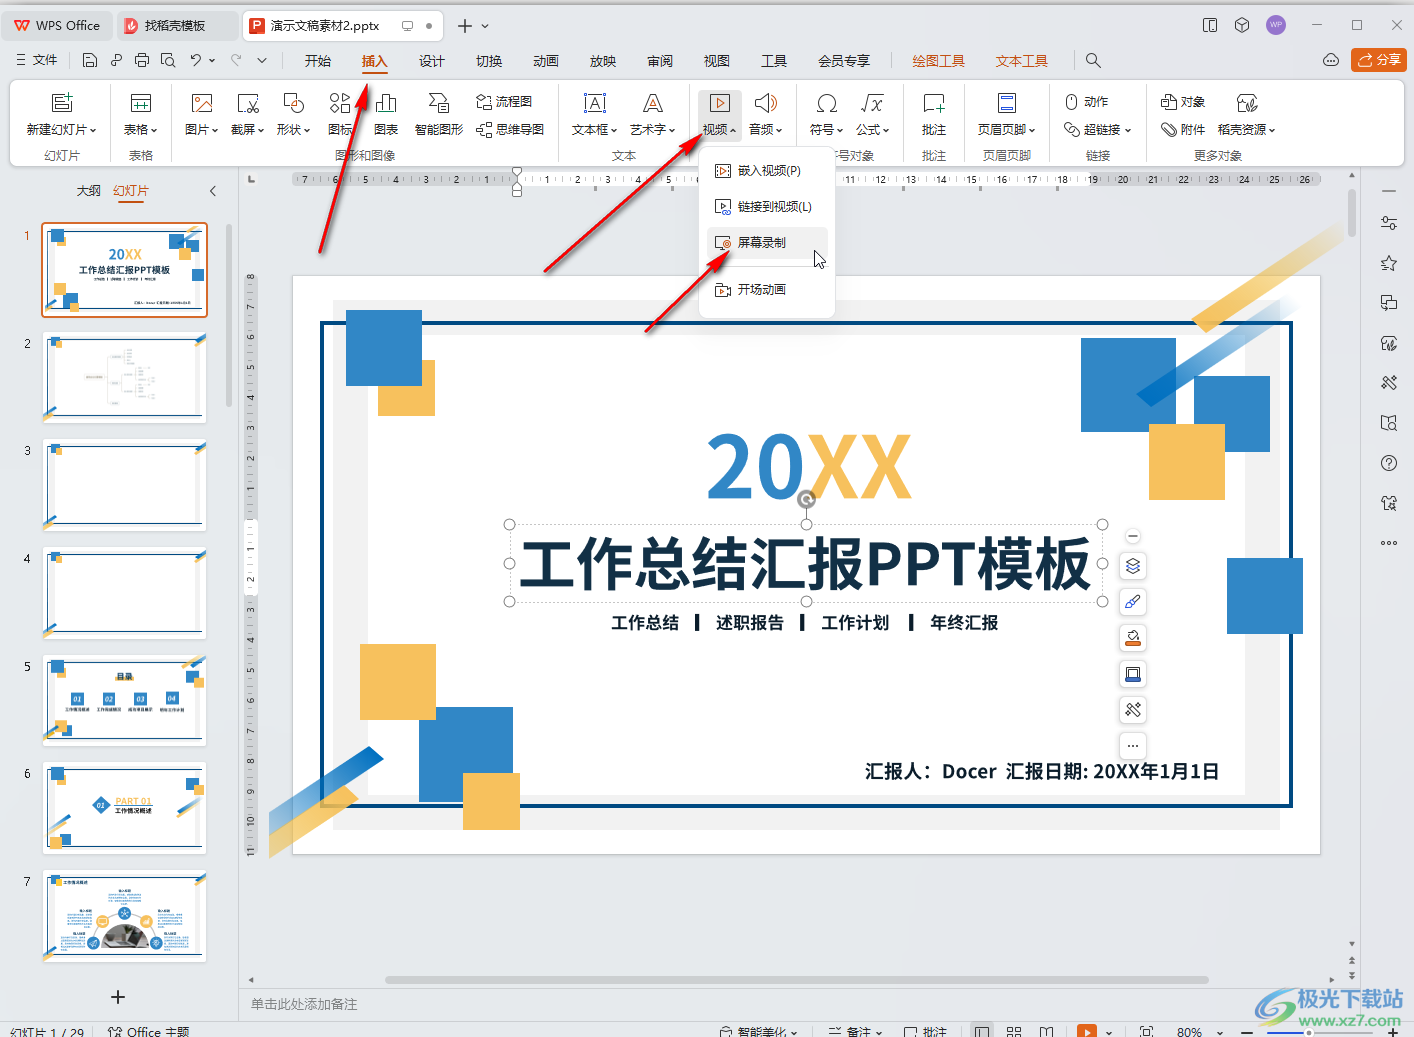The width and height of the screenshot is (1414, 1037).
Task: Click the Formula (公式) icon
Action: tap(872, 103)
